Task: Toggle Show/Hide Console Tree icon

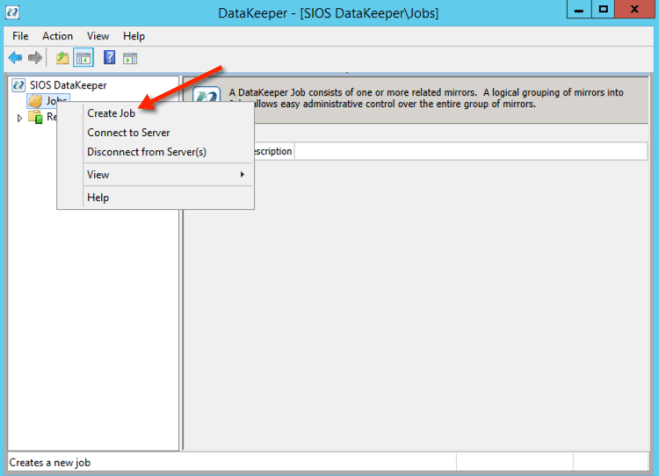Action: (x=84, y=58)
